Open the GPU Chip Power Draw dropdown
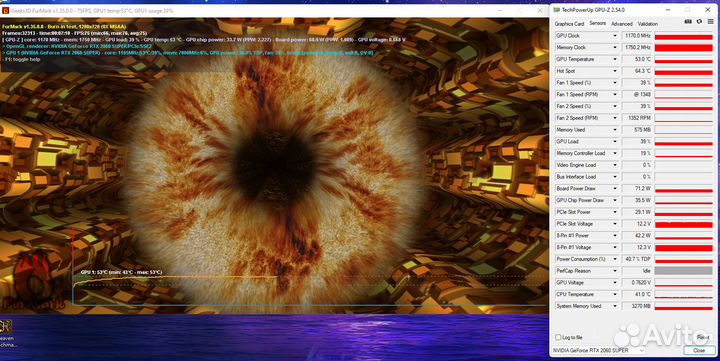Image resolution: width=720 pixels, height=361 pixels. point(615,200)
